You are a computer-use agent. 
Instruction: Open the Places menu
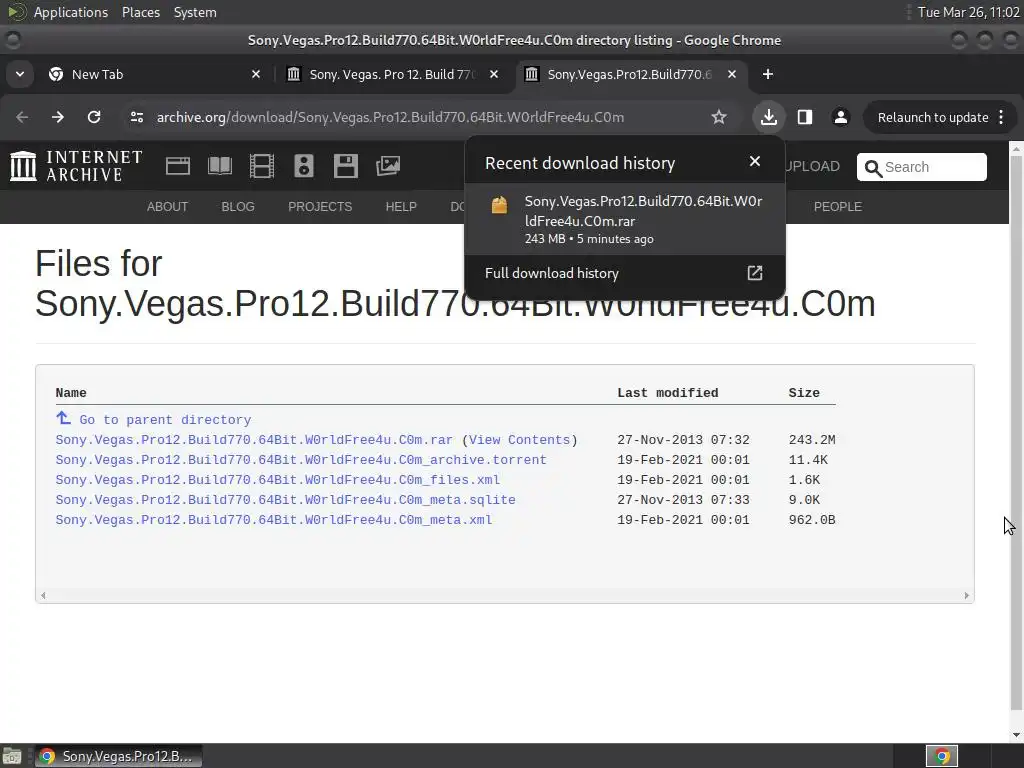click(140, 12)
